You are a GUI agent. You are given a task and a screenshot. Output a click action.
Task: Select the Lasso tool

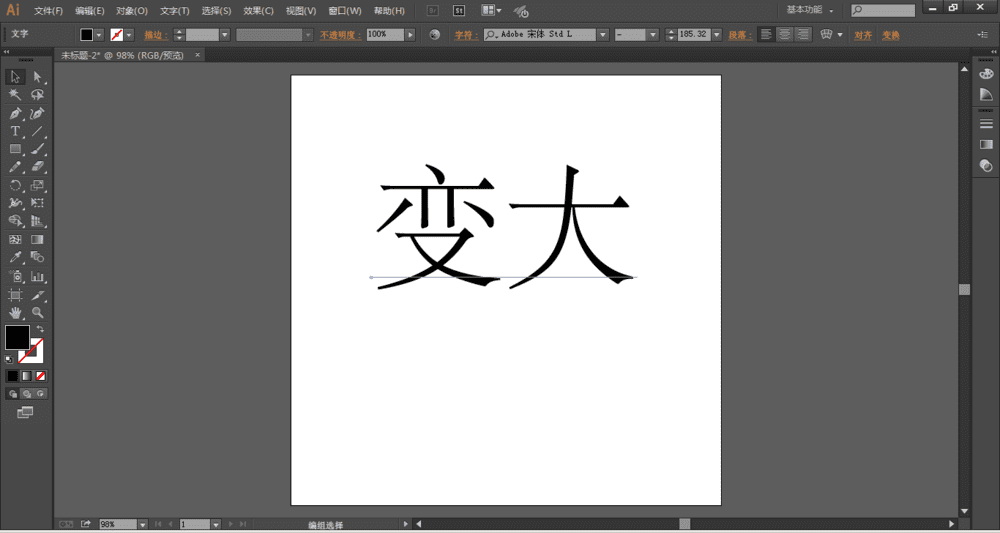(38, 95)
